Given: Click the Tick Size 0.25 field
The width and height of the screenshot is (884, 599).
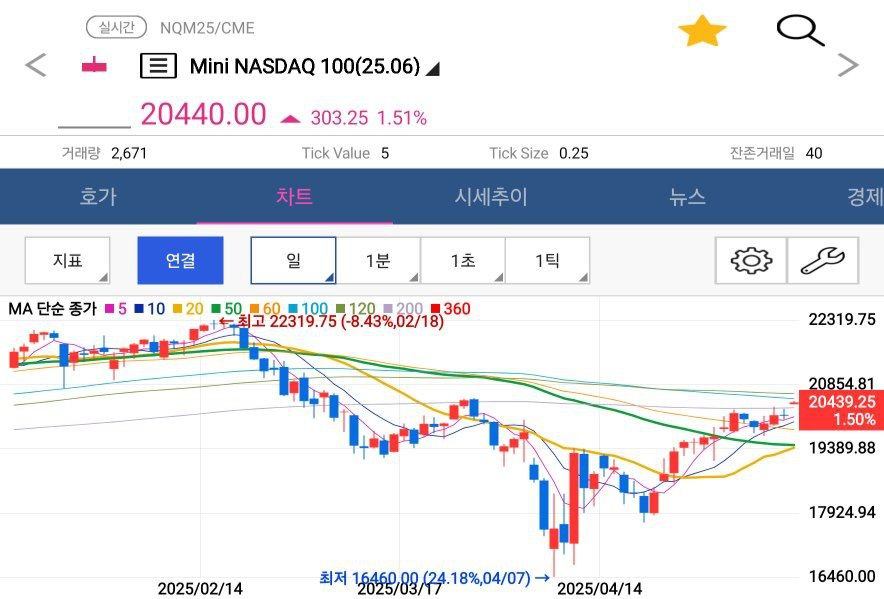Looking at the screenshot, I should (x=539, y=153).
